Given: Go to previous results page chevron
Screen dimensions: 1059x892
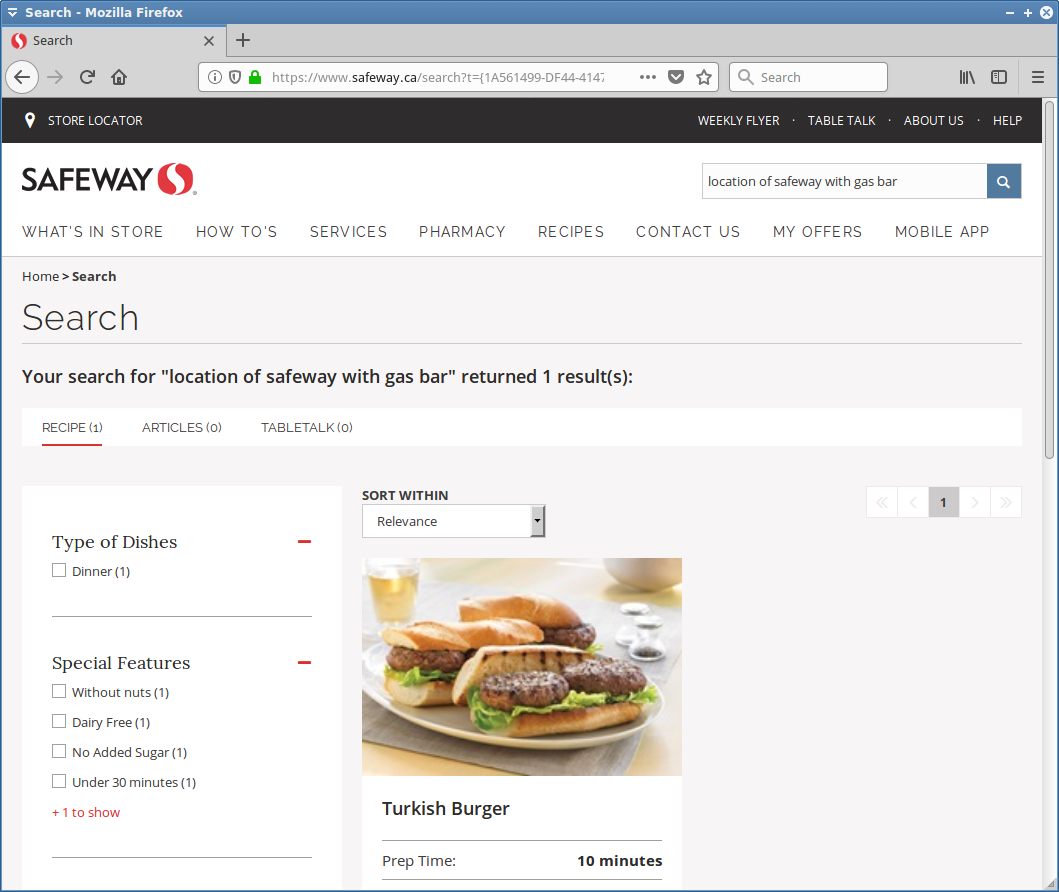Looking at the screenshot, I should point(913,502).
